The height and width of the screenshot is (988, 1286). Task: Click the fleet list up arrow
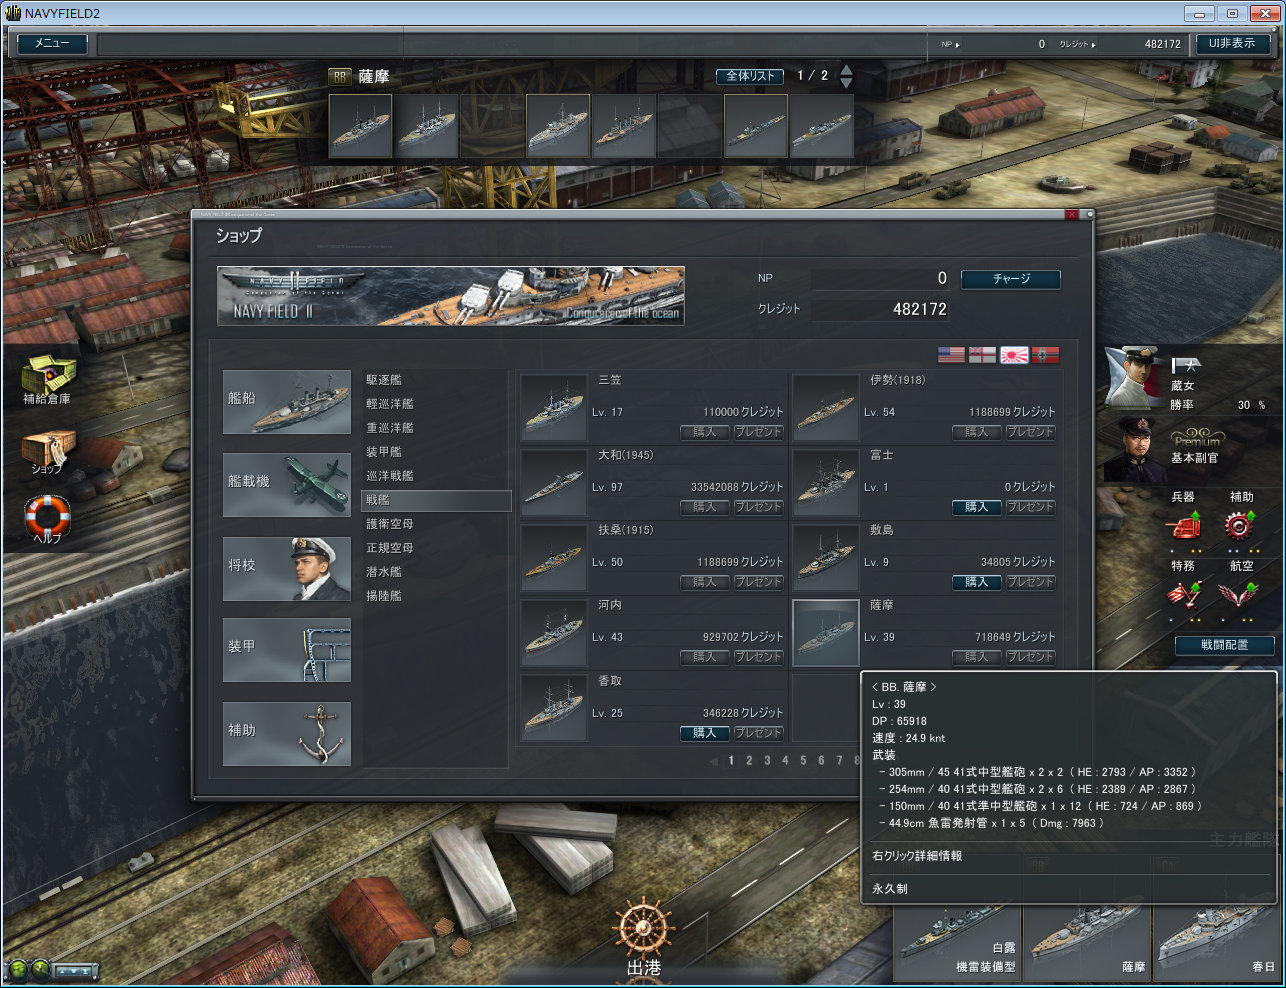tap(846, 70)
